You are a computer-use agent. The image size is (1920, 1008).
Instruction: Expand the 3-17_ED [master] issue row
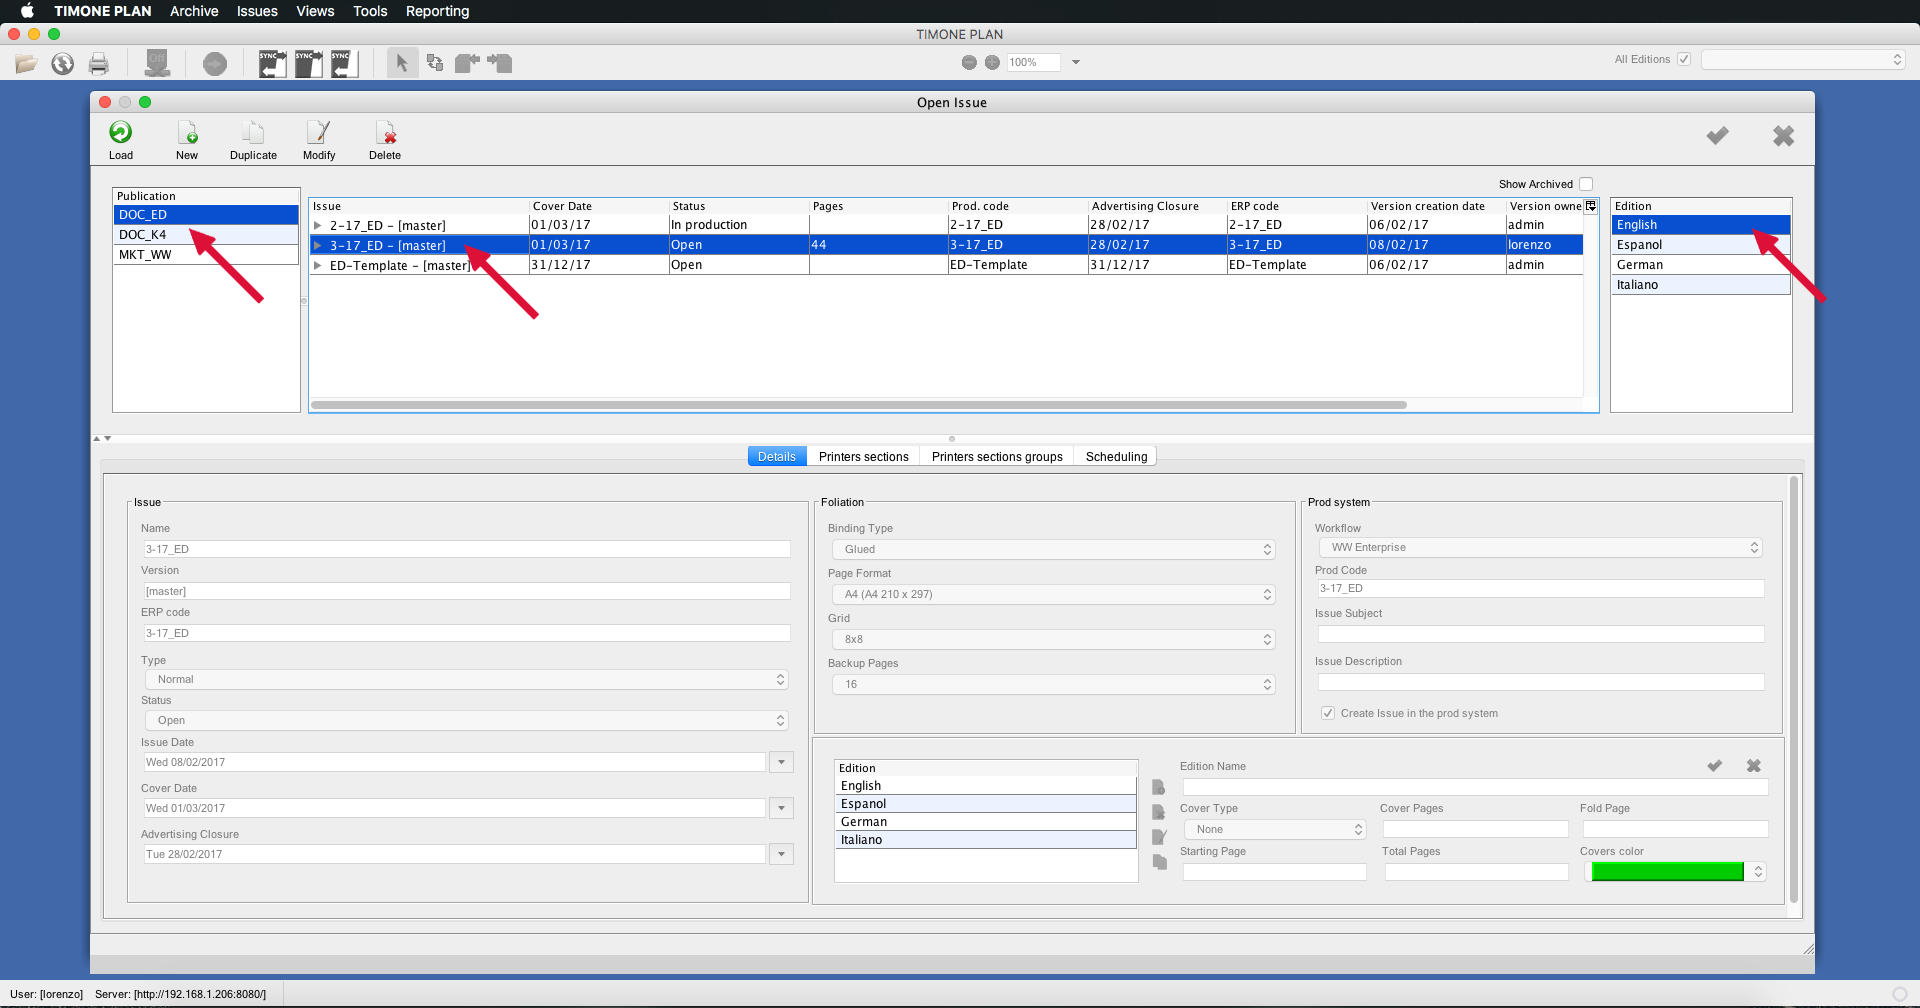tap(318, 245)
